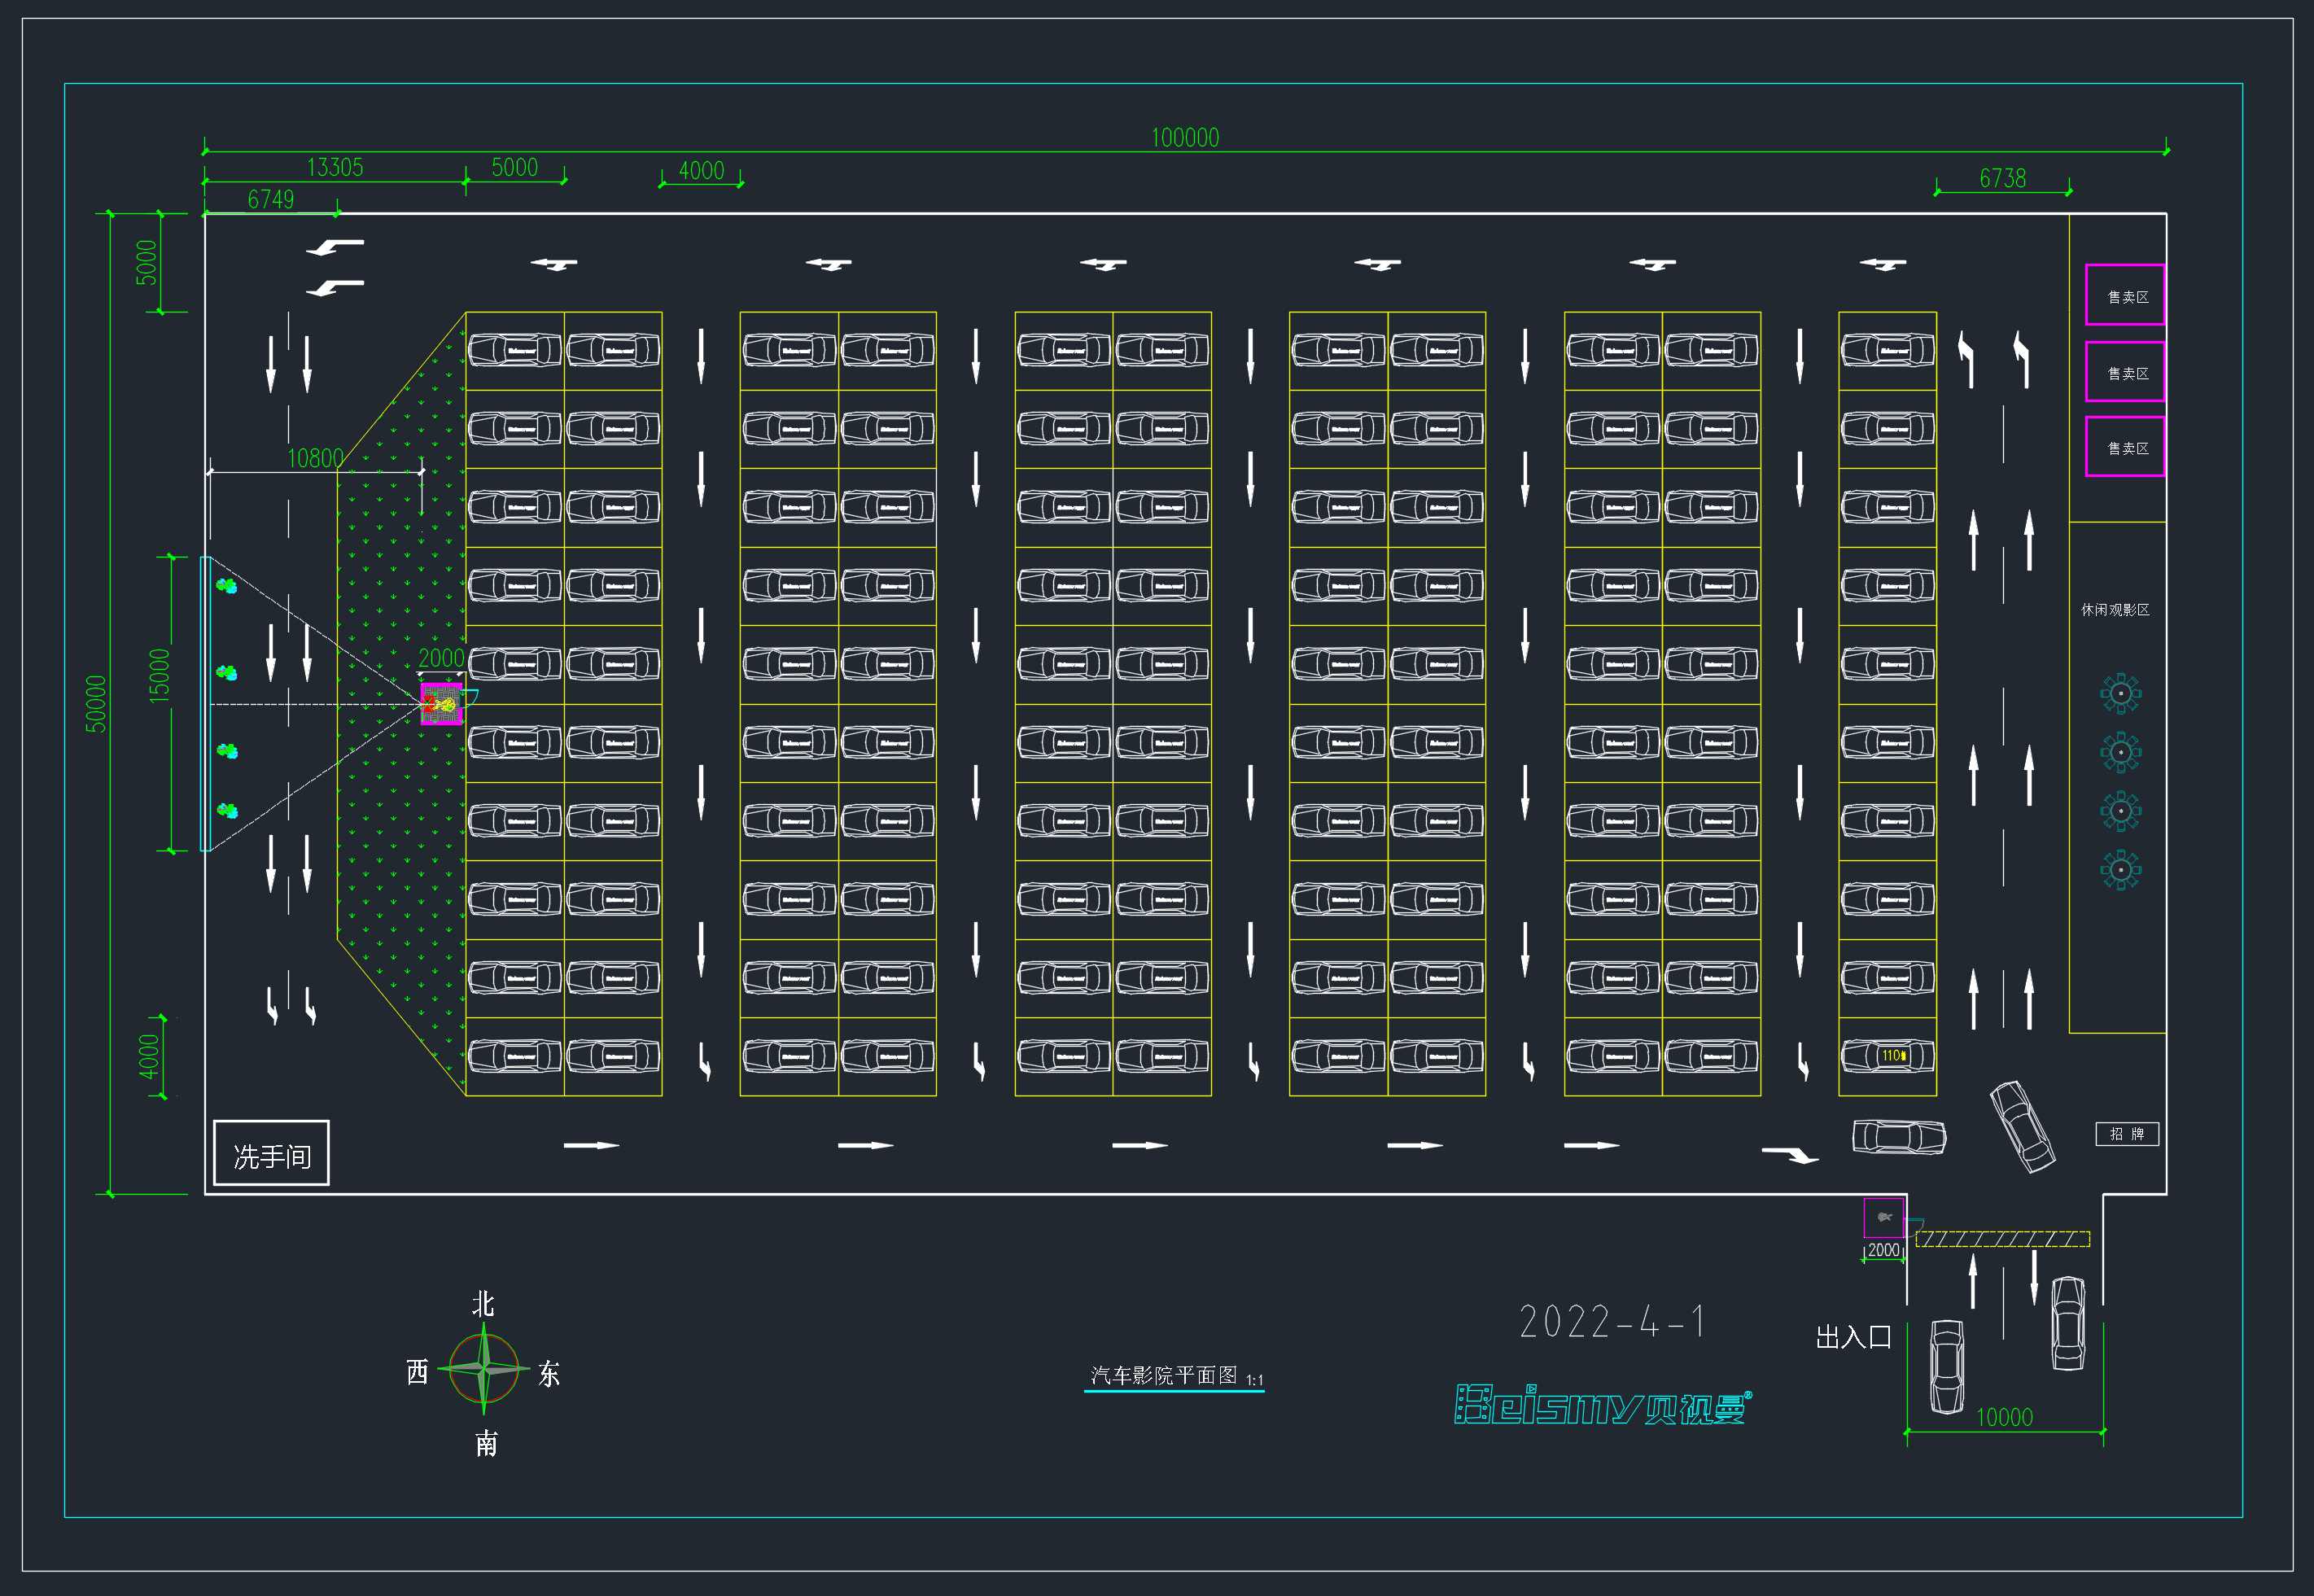This screenshot has height=1596, width=2314.
Task: Click the 休闲观影区 label
Action: pyautogui.click(x=2115, y=610)
